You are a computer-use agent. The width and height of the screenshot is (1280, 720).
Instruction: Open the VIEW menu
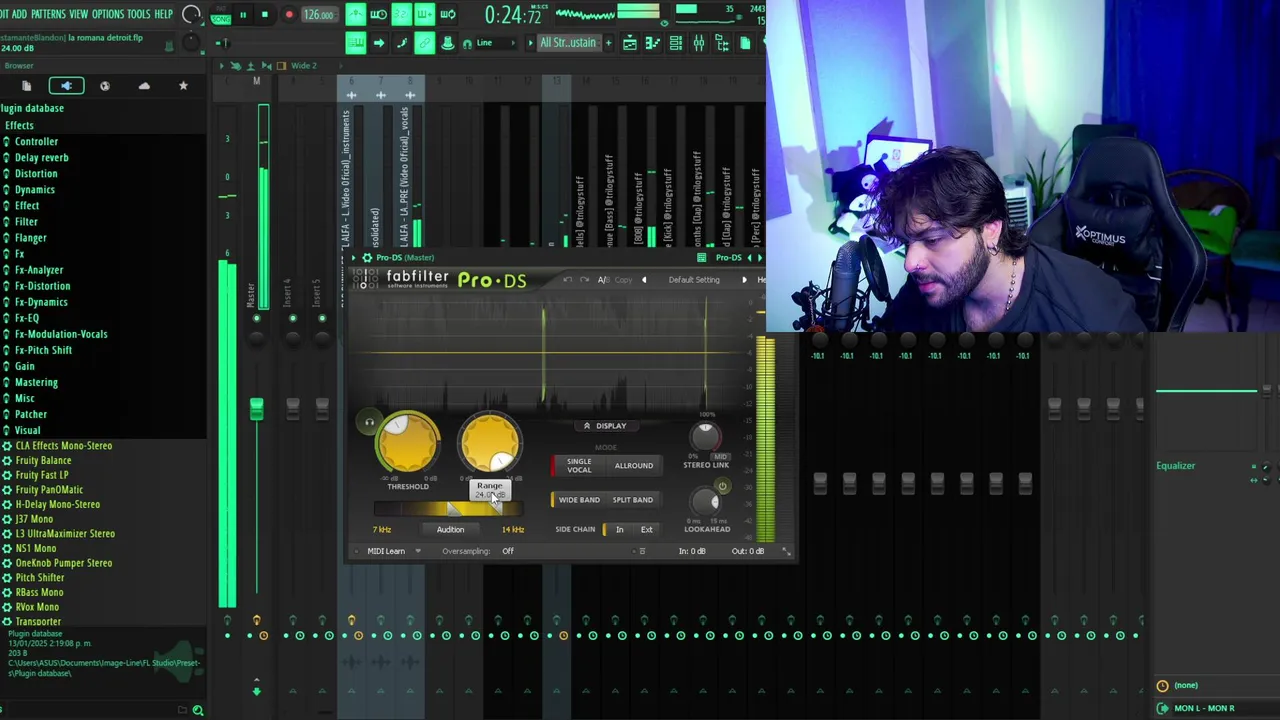[x=78, y=14]
